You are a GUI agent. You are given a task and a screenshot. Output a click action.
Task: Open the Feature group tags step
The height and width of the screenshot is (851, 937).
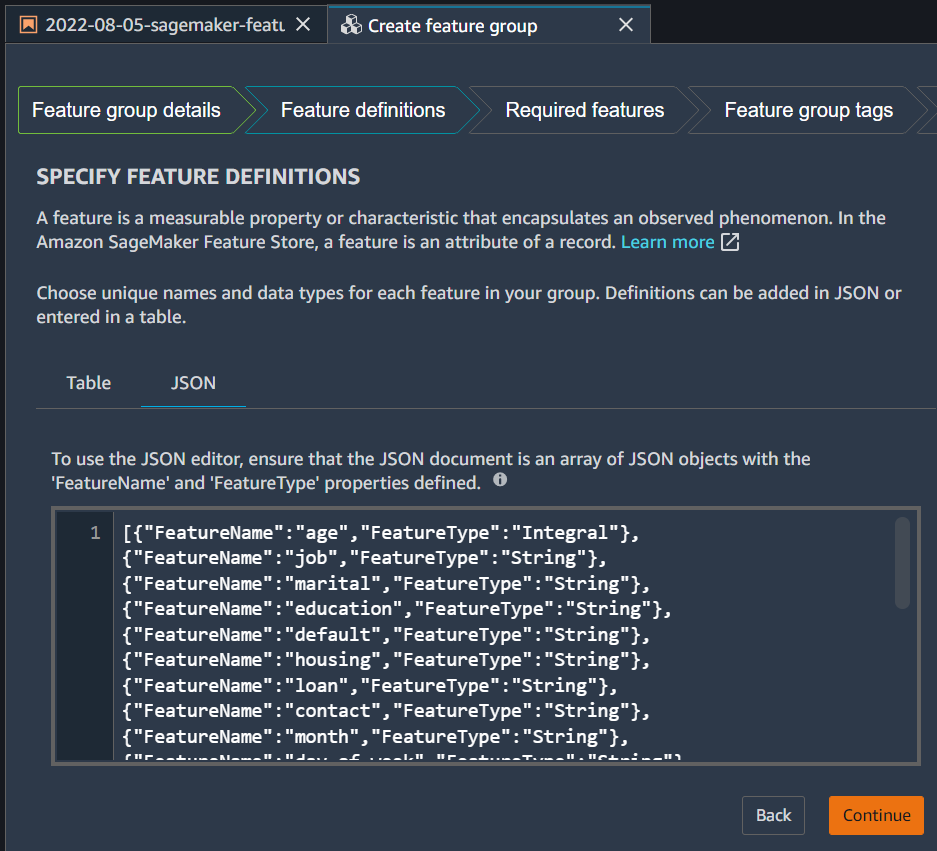point(809,110)
